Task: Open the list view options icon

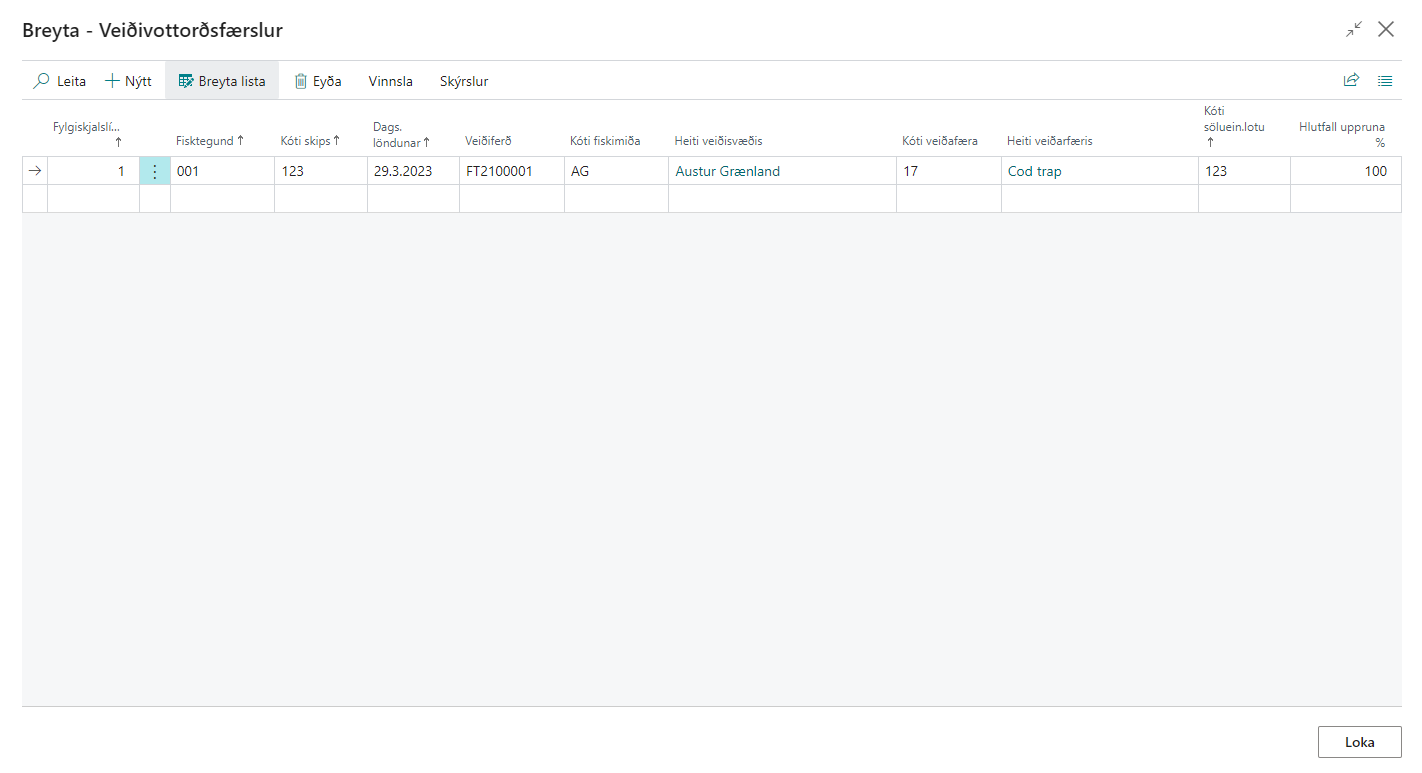Action: pos(1385,81)
